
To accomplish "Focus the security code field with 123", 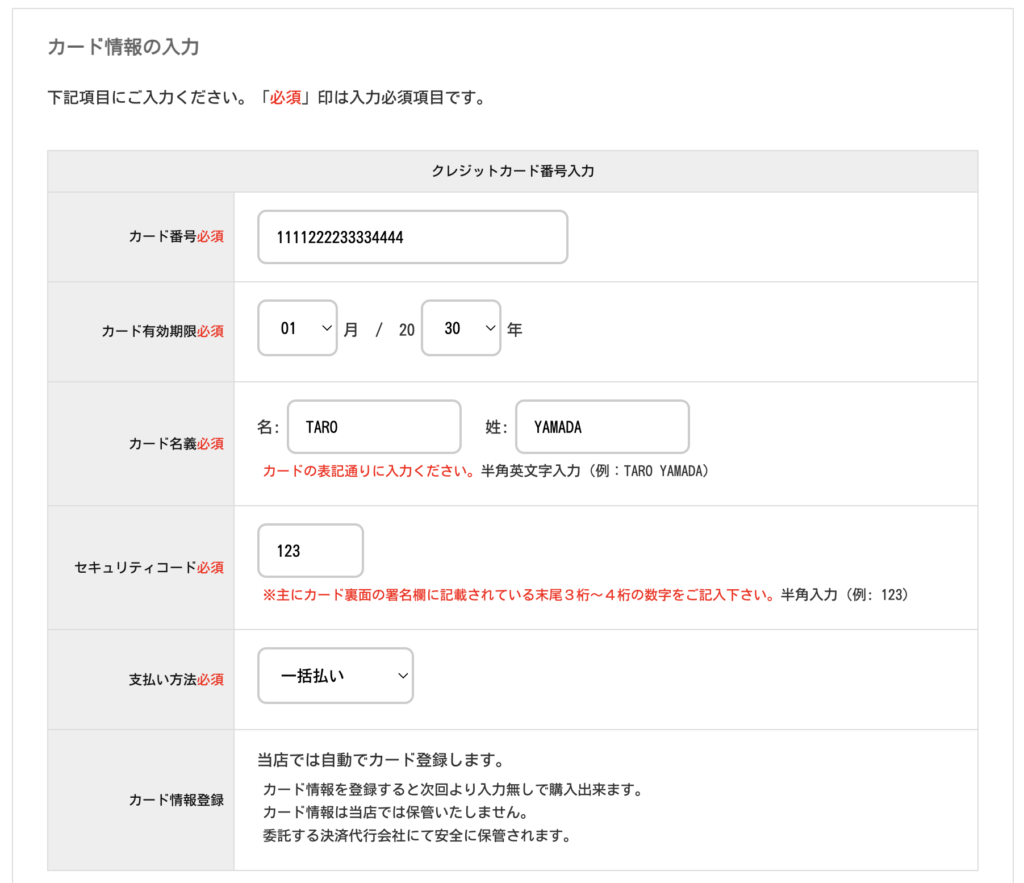I will point(310,551).
